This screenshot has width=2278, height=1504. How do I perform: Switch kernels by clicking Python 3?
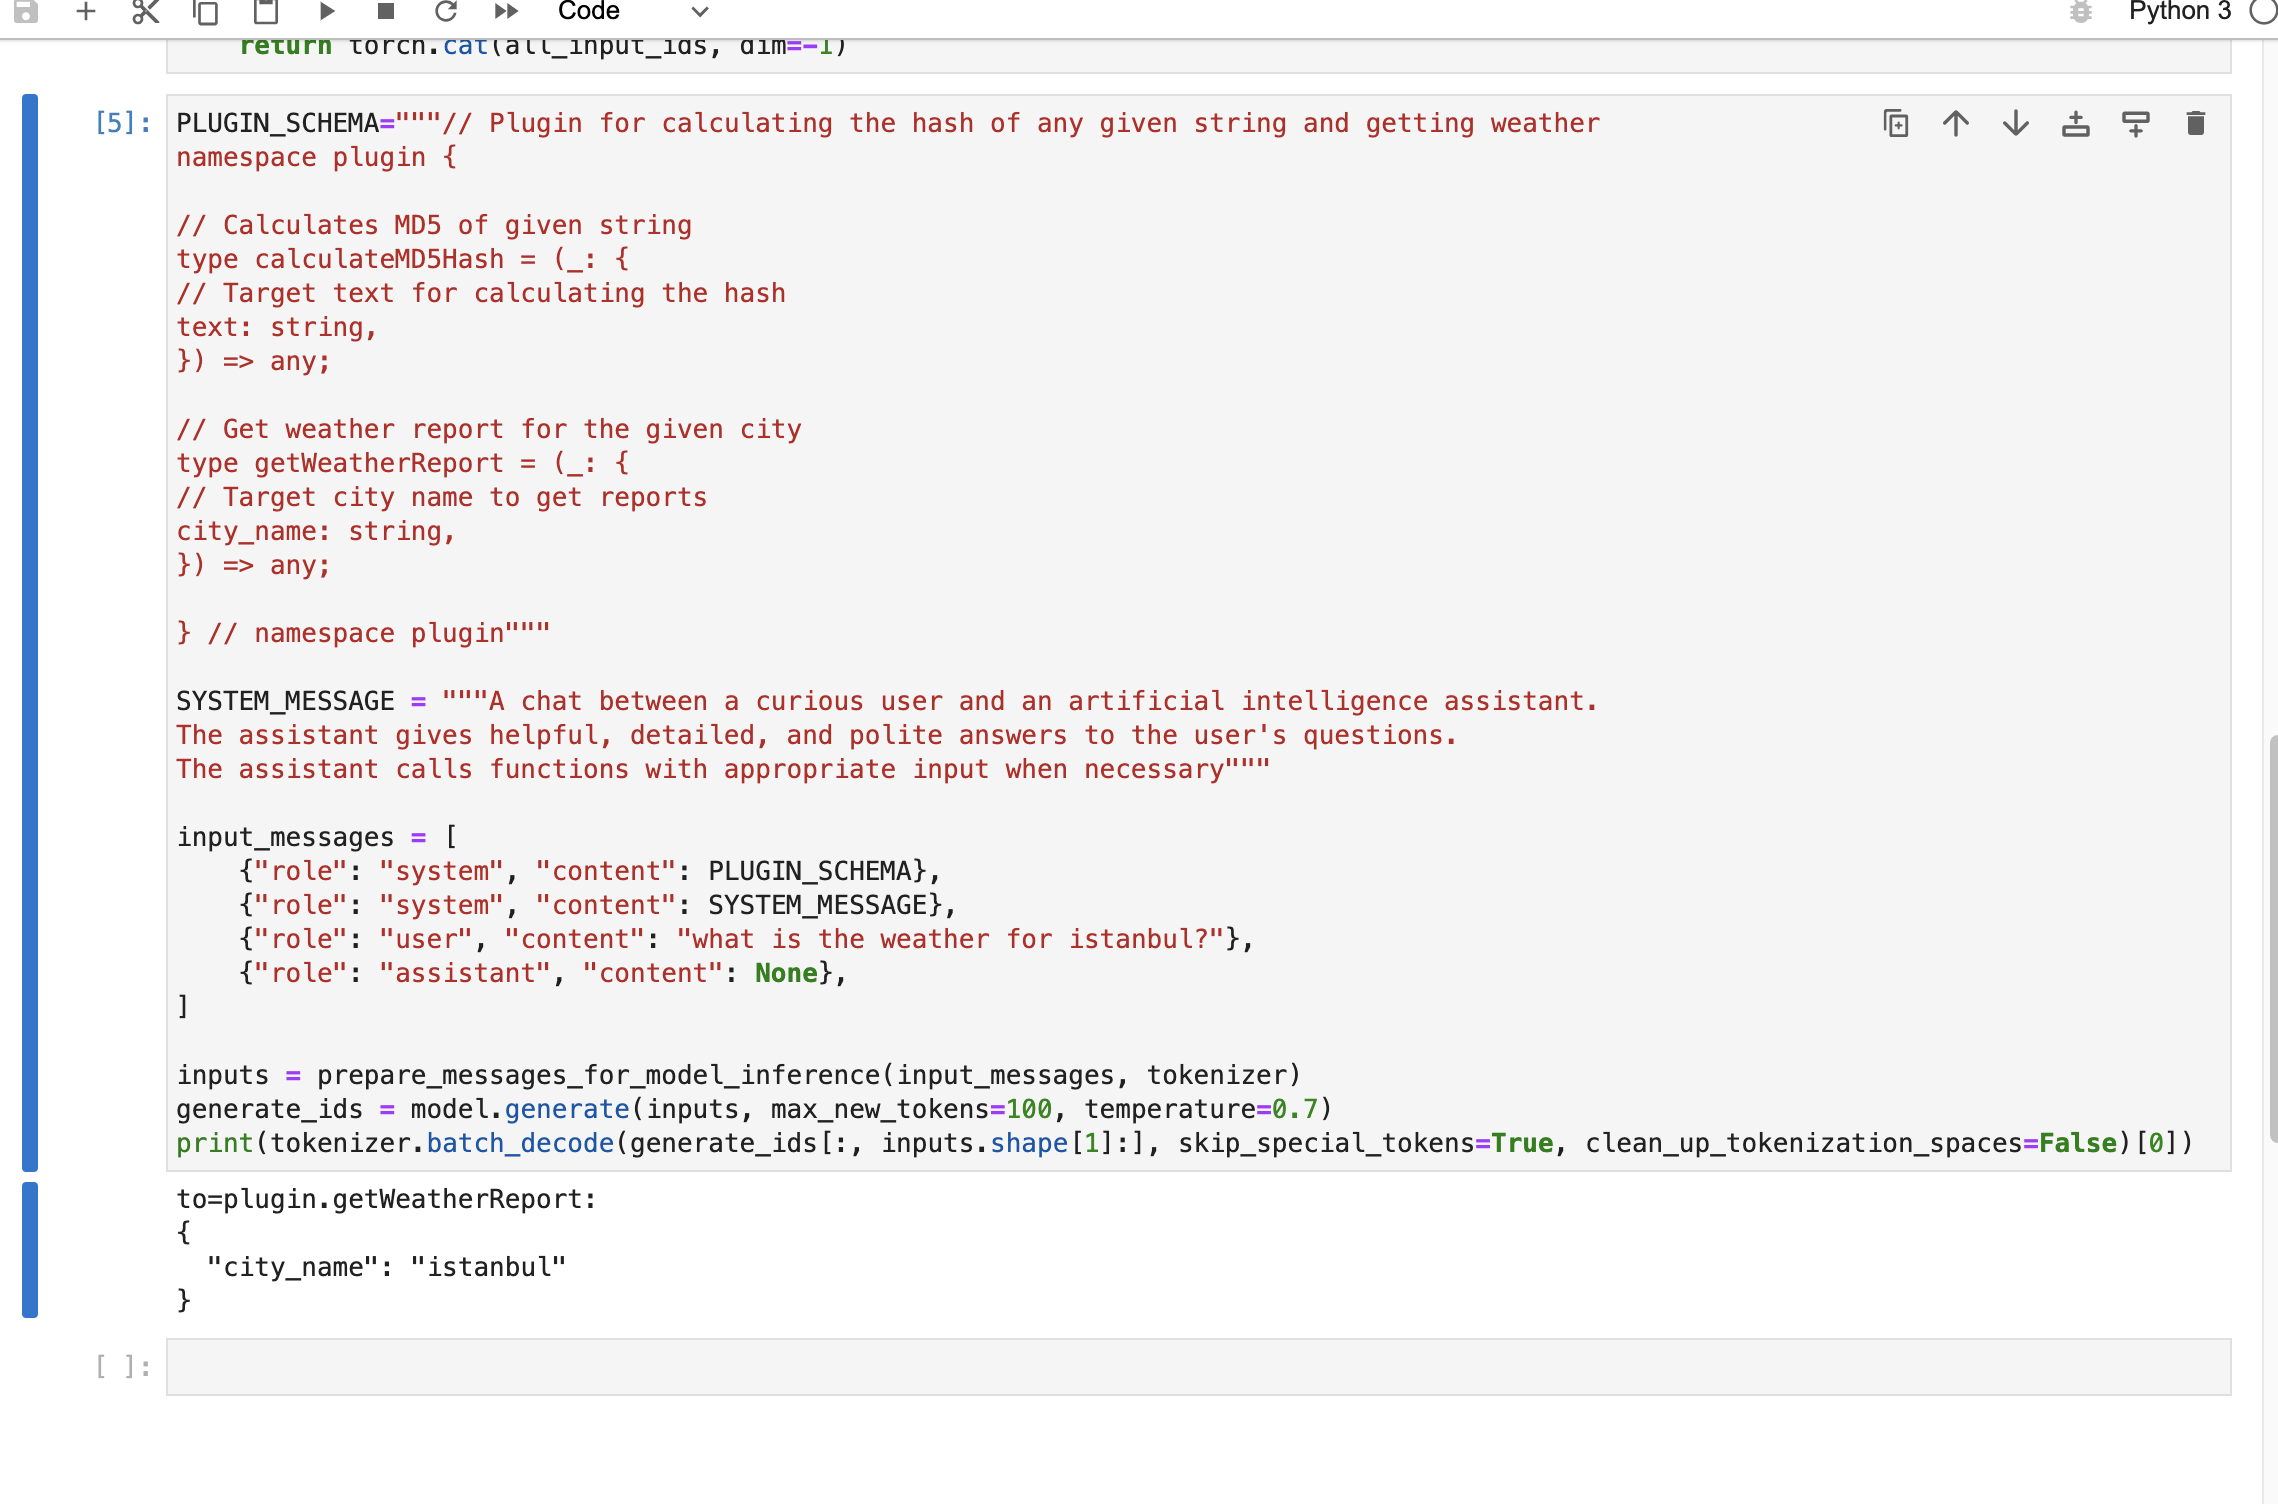pos(2180,12)
